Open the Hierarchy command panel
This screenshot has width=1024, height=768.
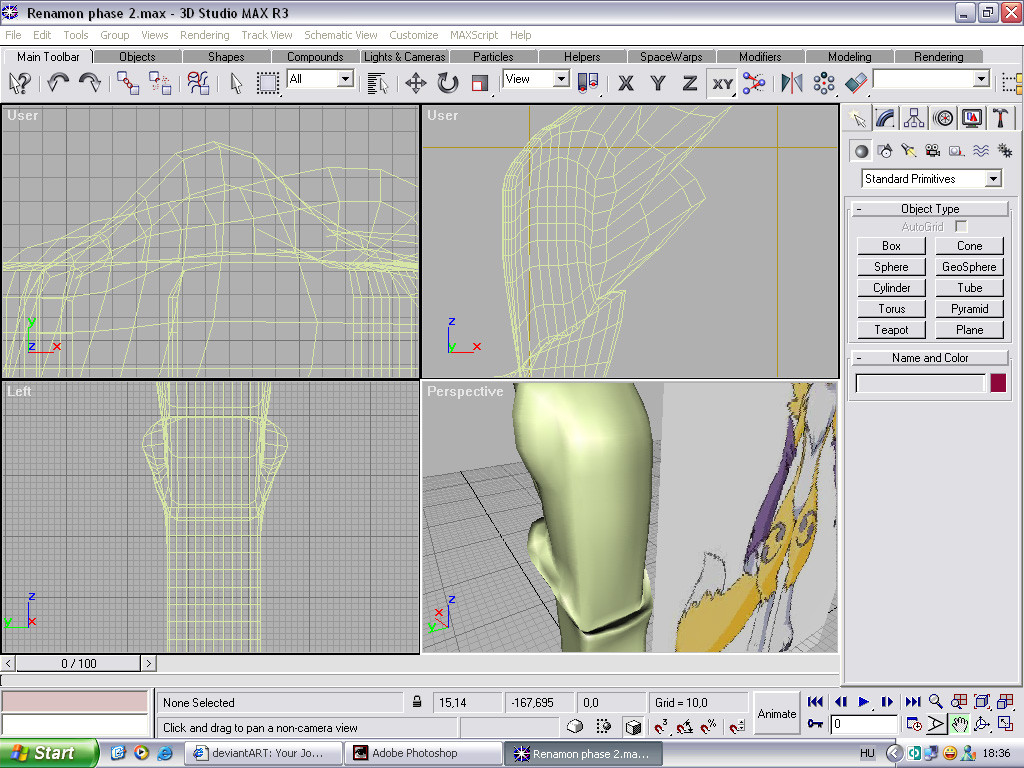click(914, 118)
